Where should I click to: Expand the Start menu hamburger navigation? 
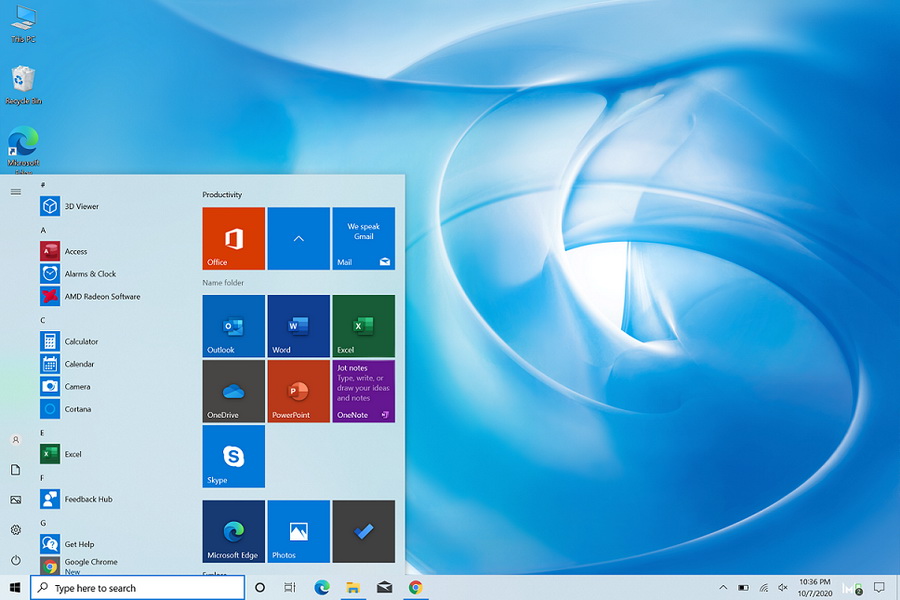[16, 192]
